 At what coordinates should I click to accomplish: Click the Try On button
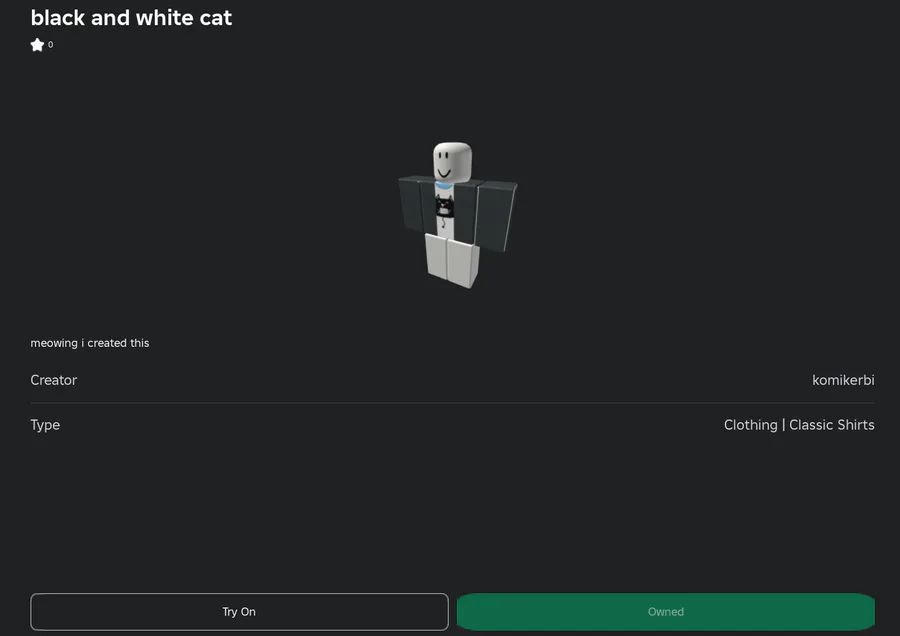(239, 612)
